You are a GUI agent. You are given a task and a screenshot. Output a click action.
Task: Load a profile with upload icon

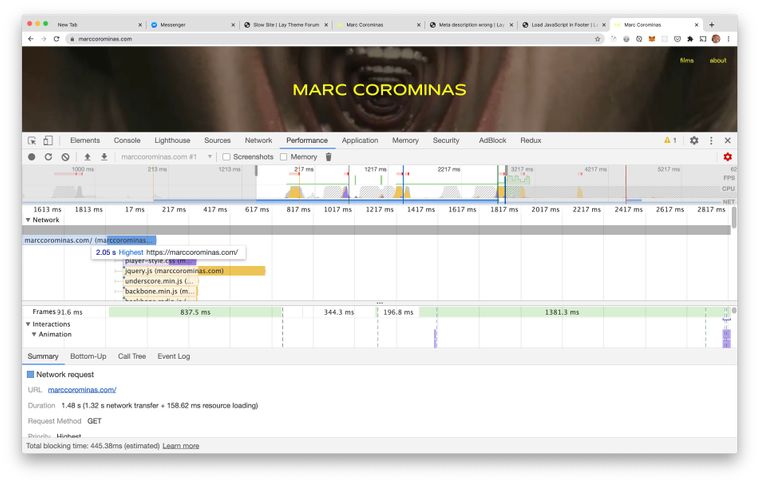[87, 157]
